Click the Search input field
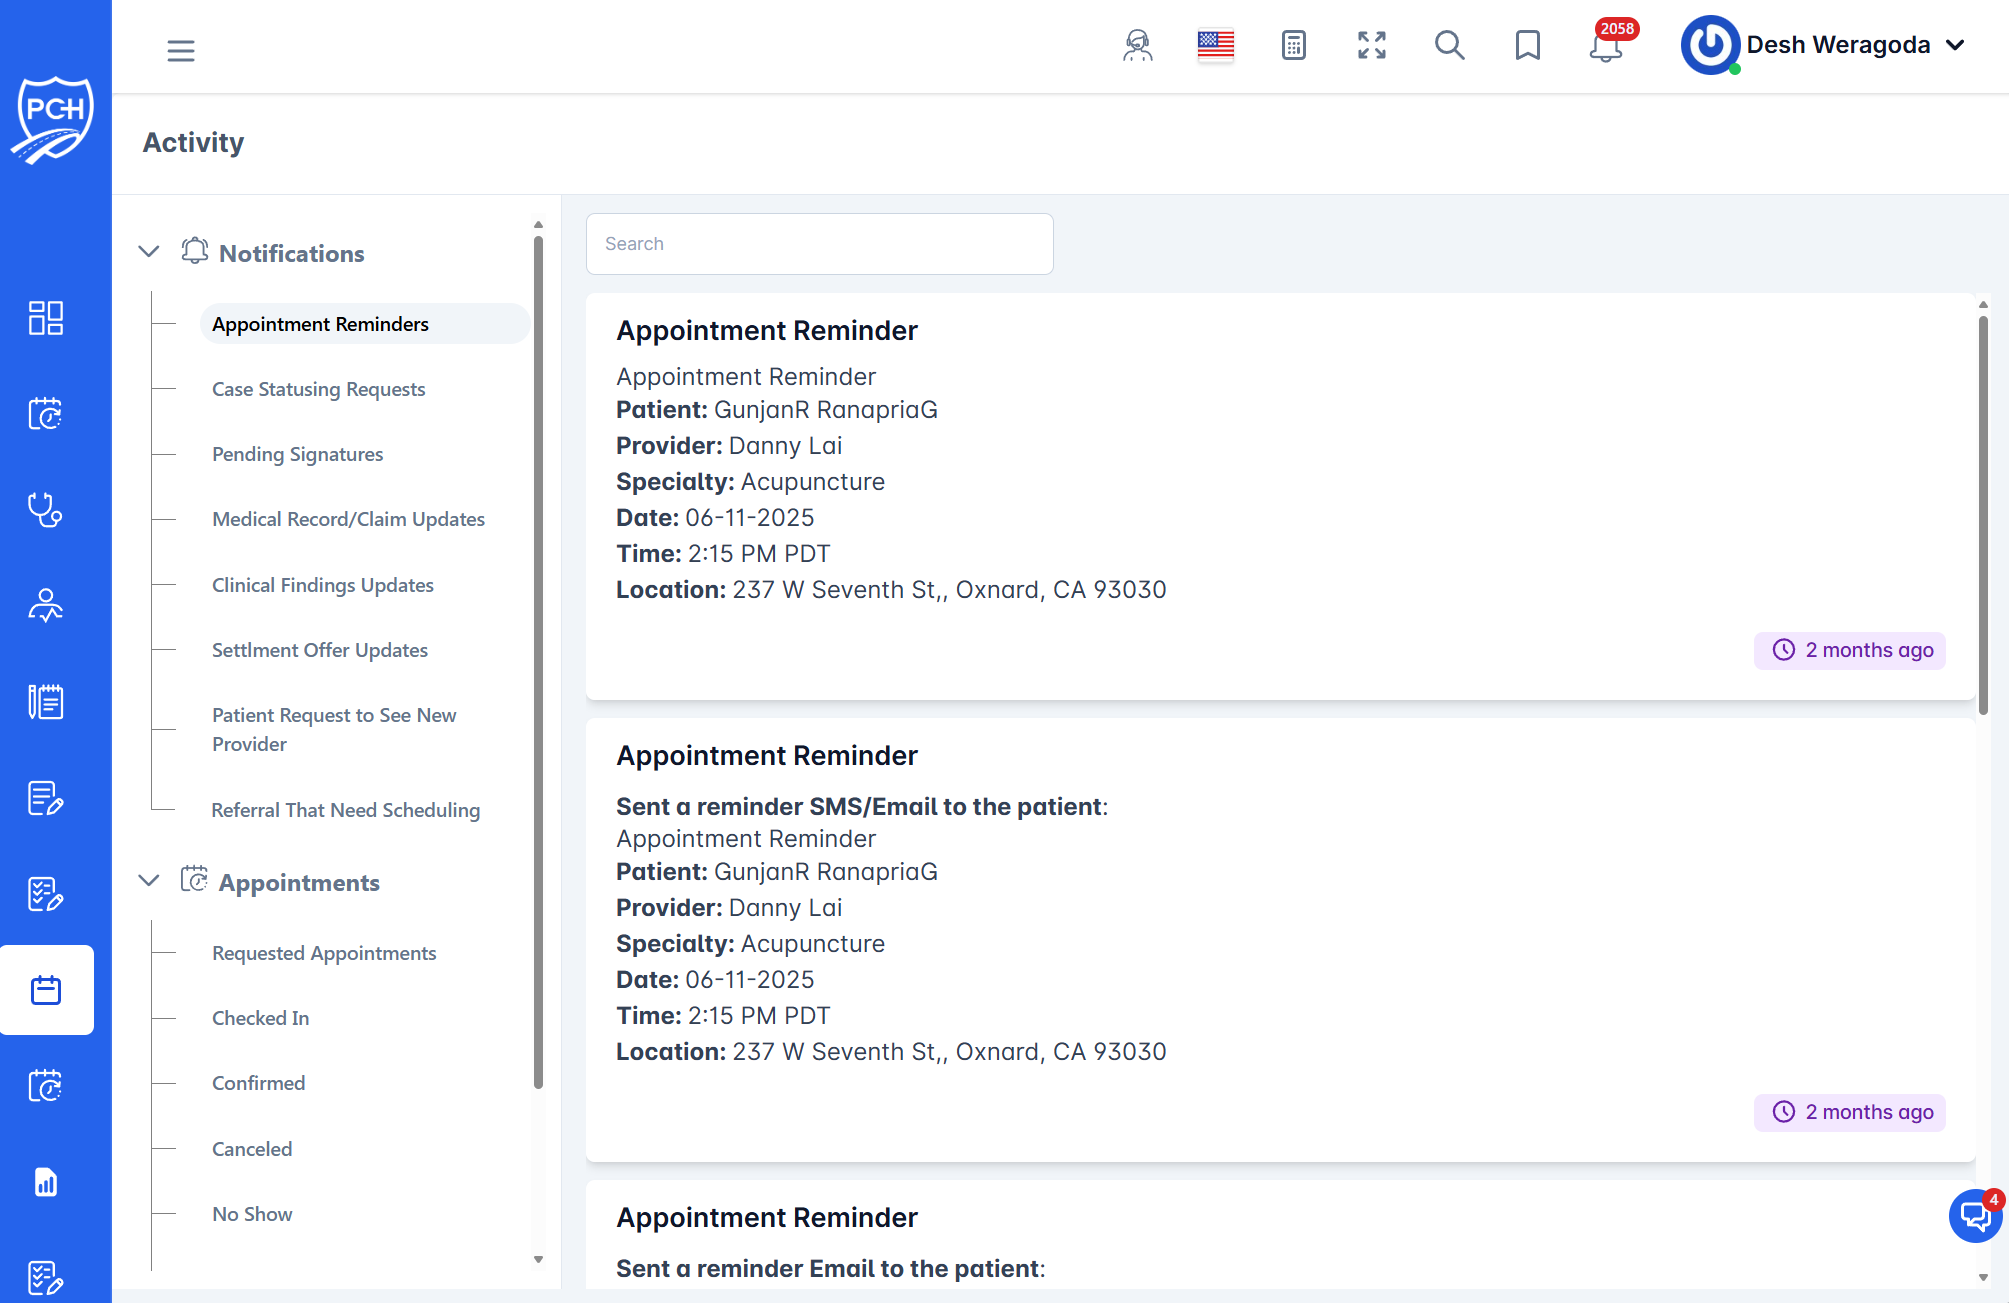Screen dimensions: 2009x1303 pyautogui.click(x=819, y=243)
